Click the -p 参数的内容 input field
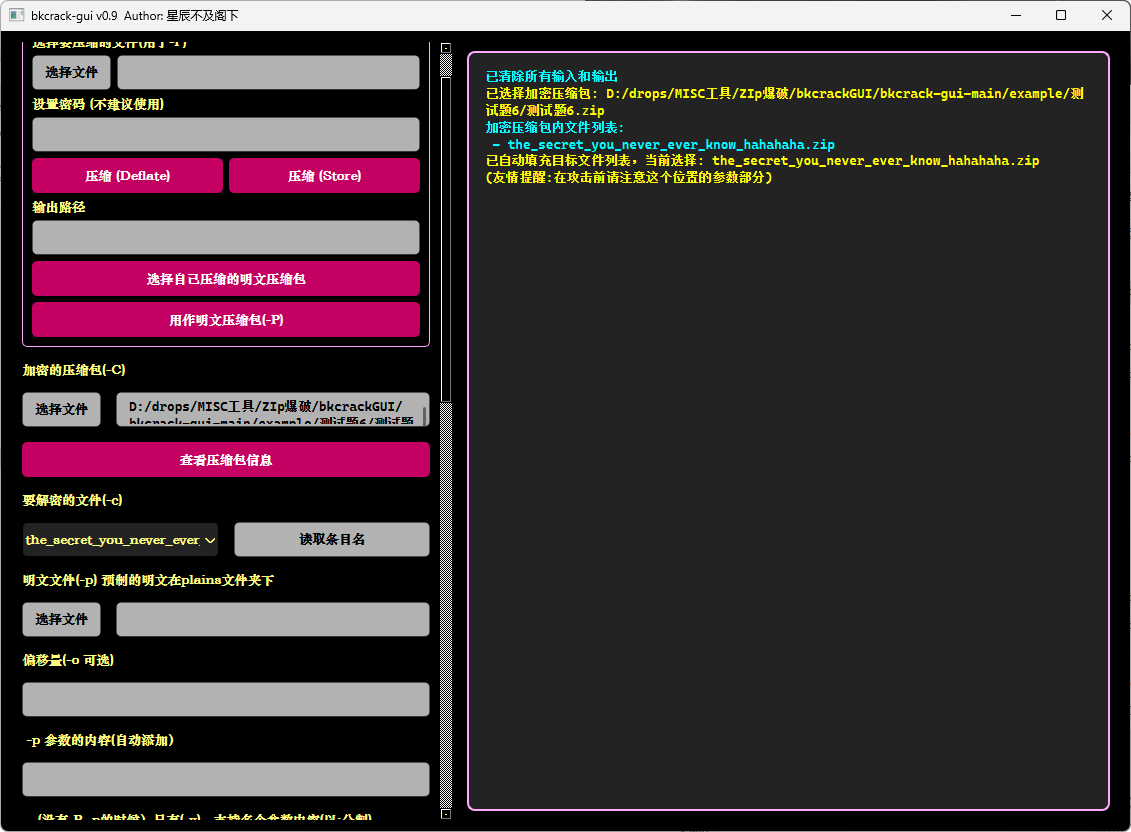Screen dimensions: 1131x832 coord(226,779)
